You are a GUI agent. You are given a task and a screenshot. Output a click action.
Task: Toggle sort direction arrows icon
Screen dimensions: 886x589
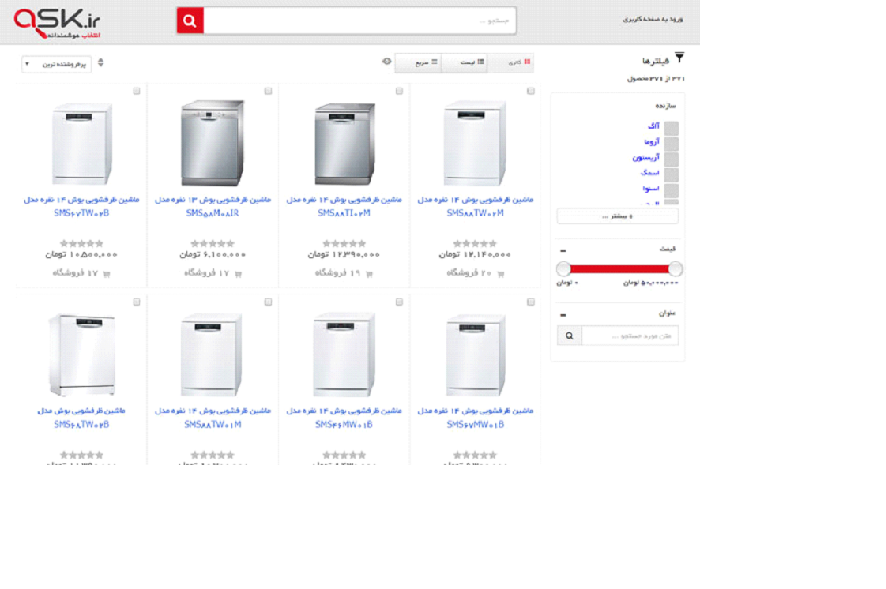click(x=101, y=63)
